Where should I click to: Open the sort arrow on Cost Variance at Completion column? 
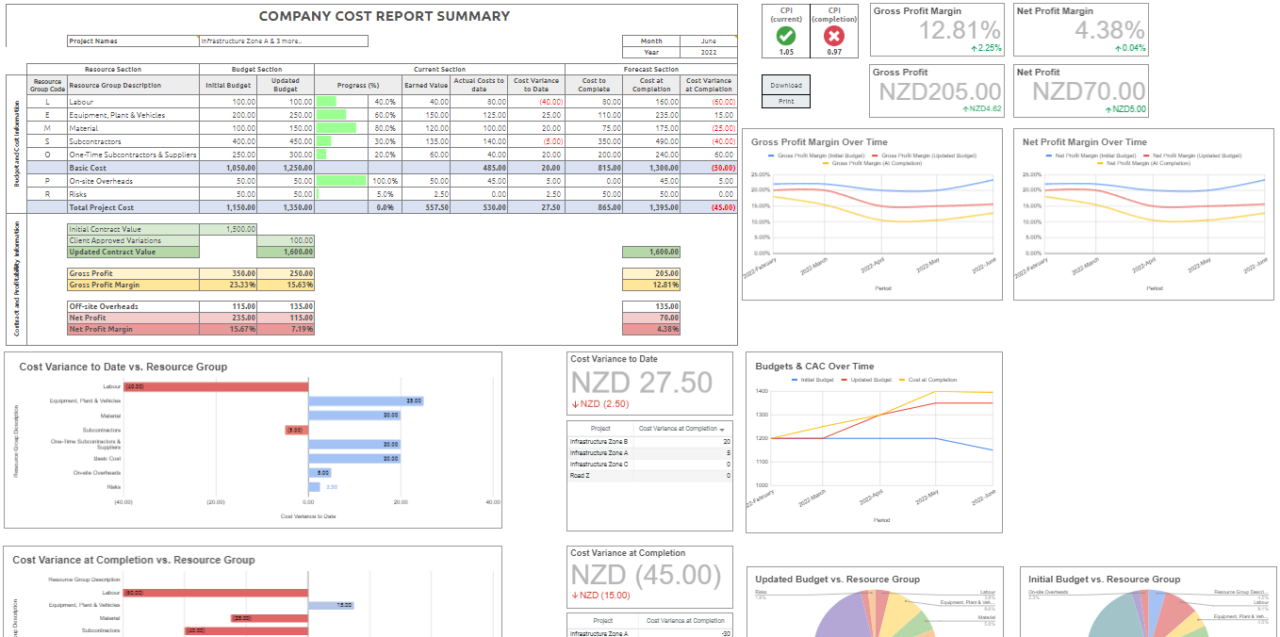coord(722,429)
